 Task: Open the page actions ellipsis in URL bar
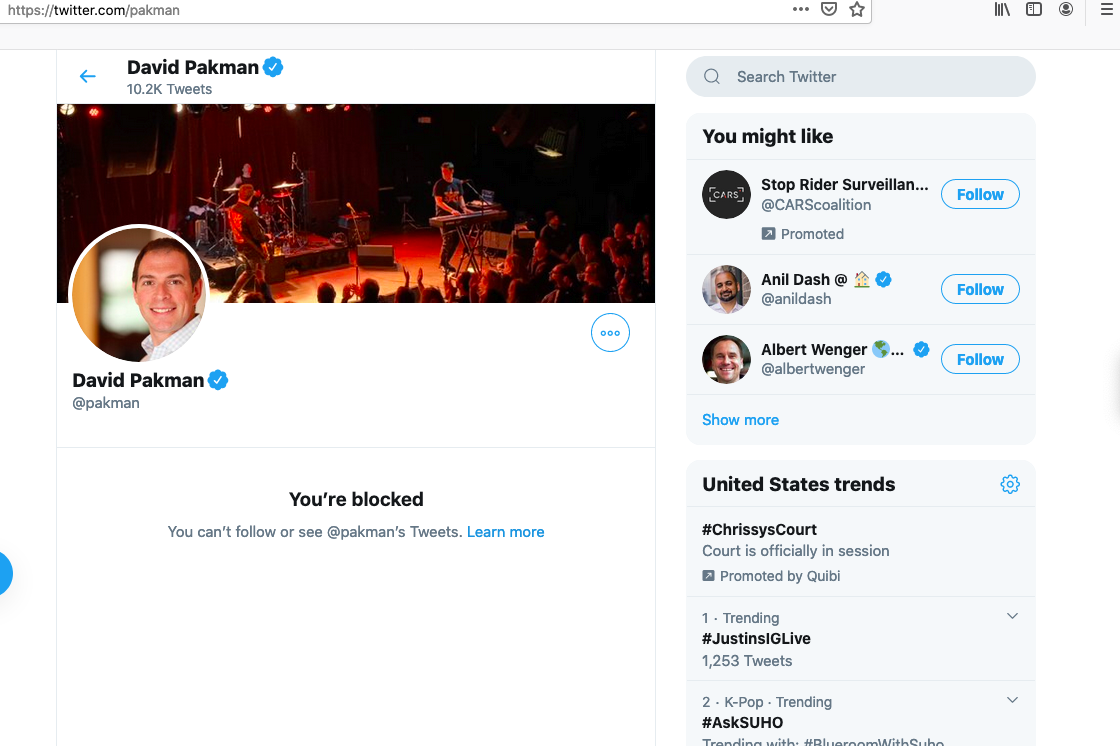[801, 9]
